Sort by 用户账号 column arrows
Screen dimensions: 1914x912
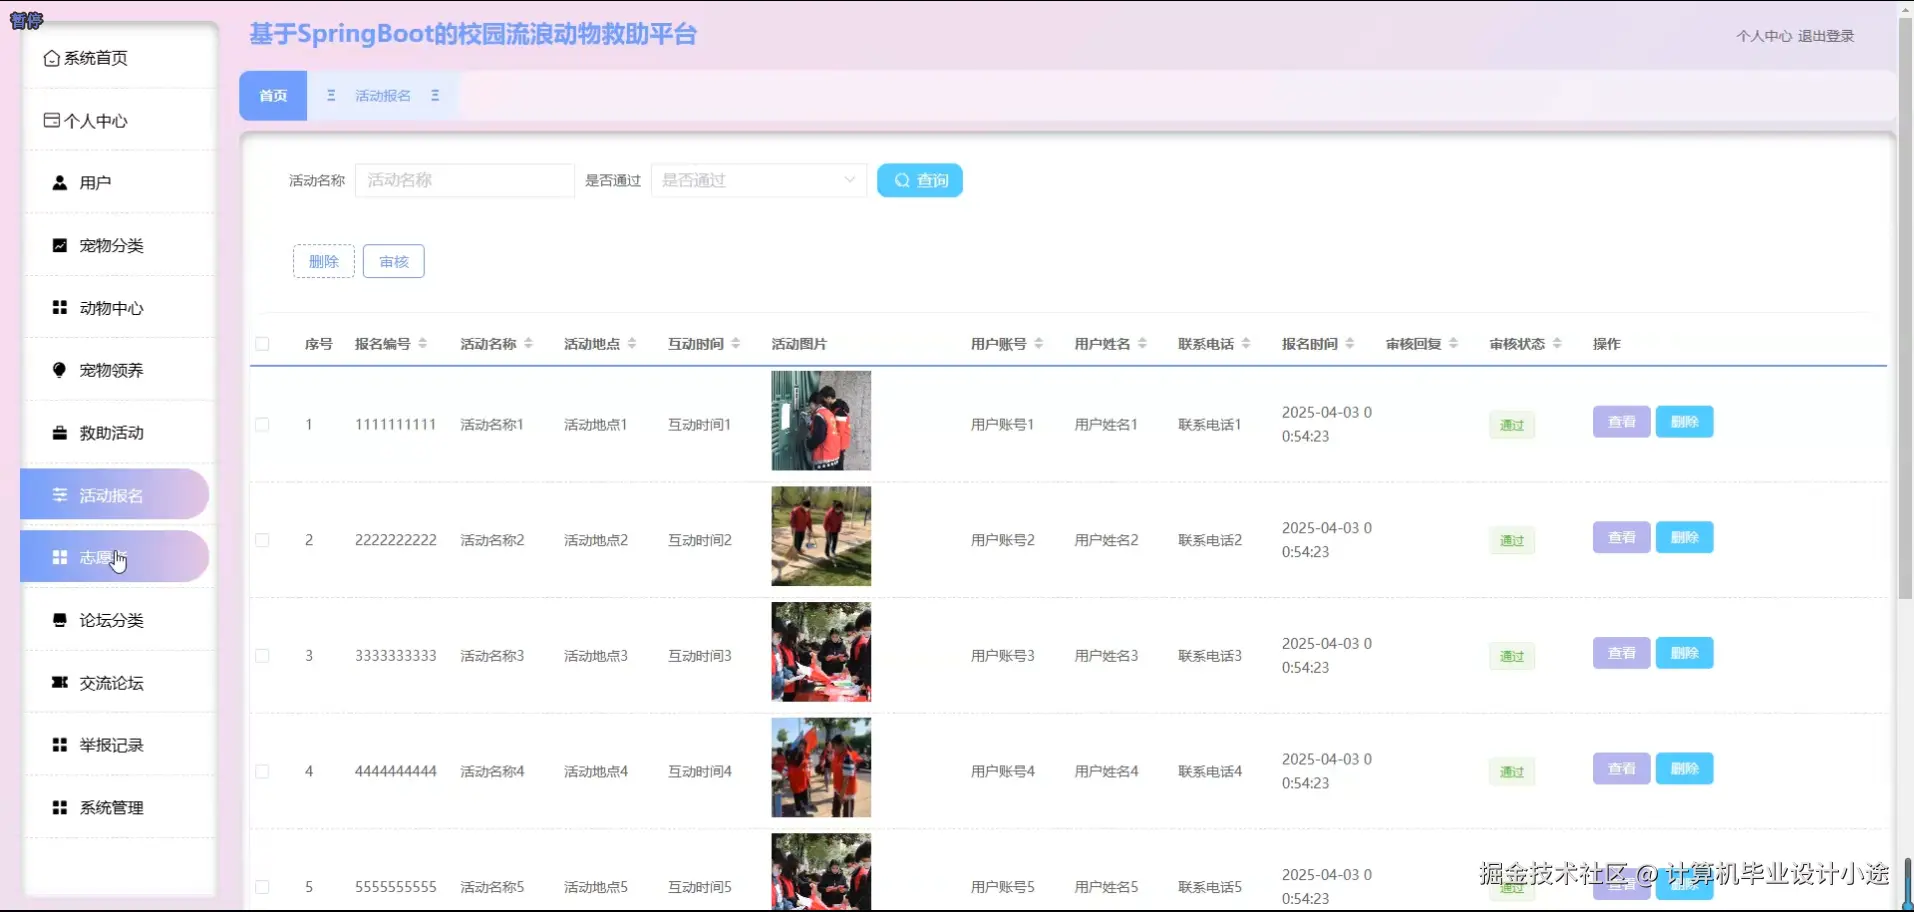click(x=1039, y=343)
